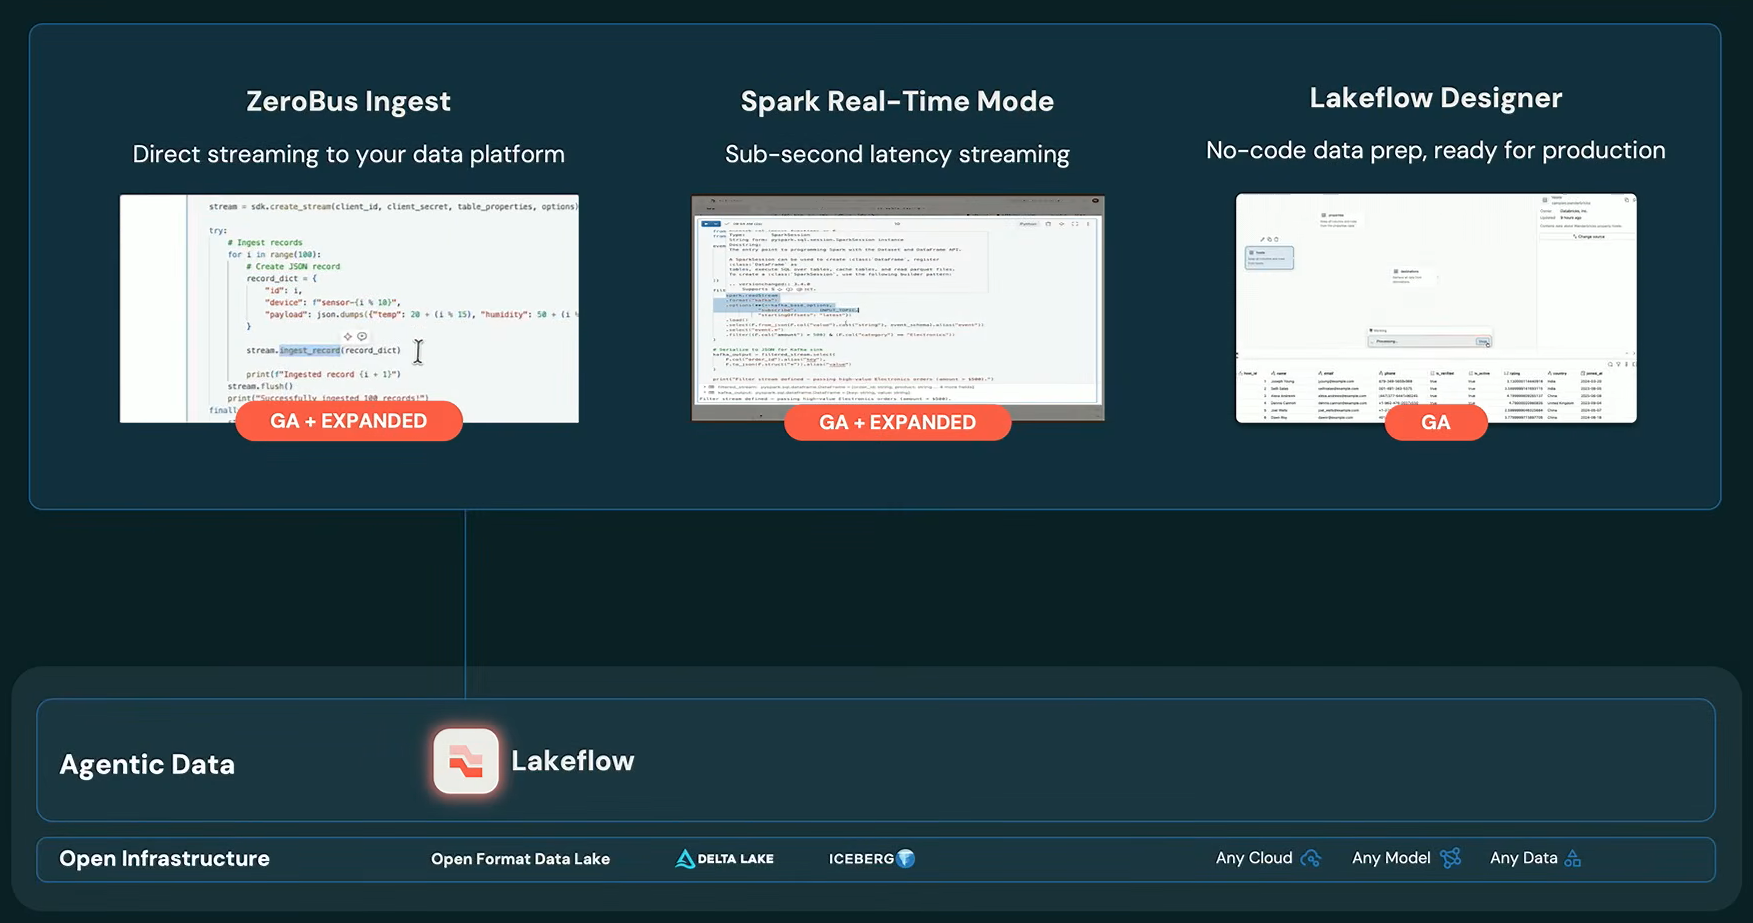Click 'Sub-second latency streaming' text
The width and height of the screenshot is (1753, 923).
pos(898,154)
